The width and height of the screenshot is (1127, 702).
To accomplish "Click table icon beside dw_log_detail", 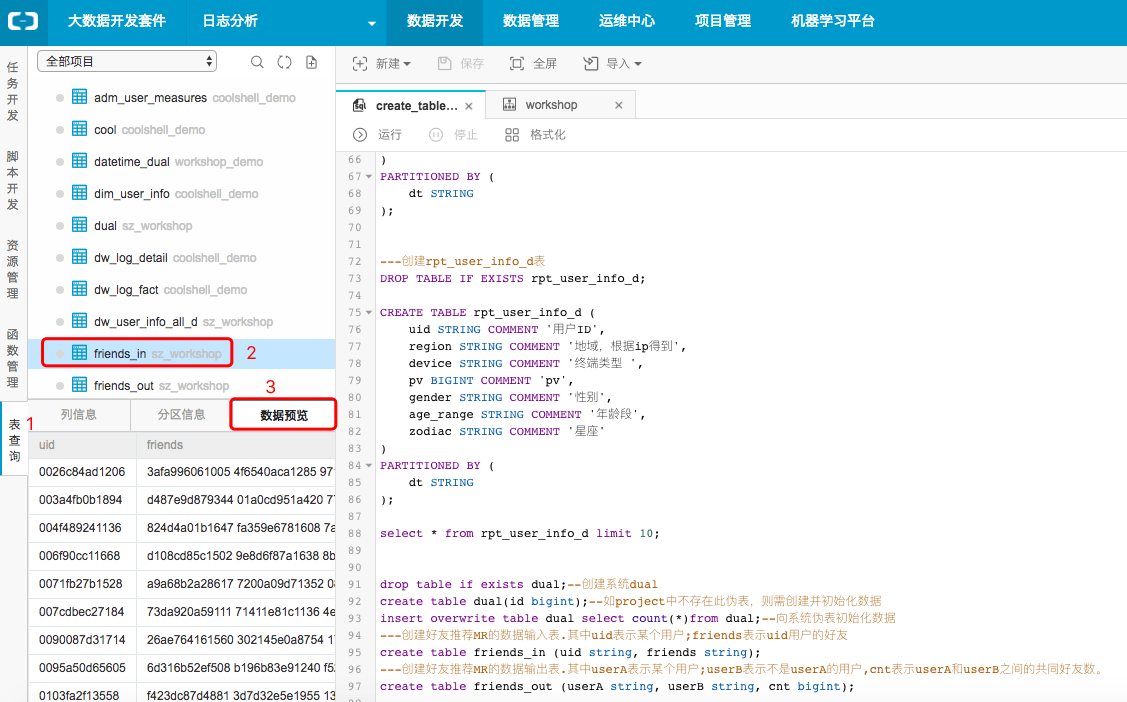I will (80, 257).
